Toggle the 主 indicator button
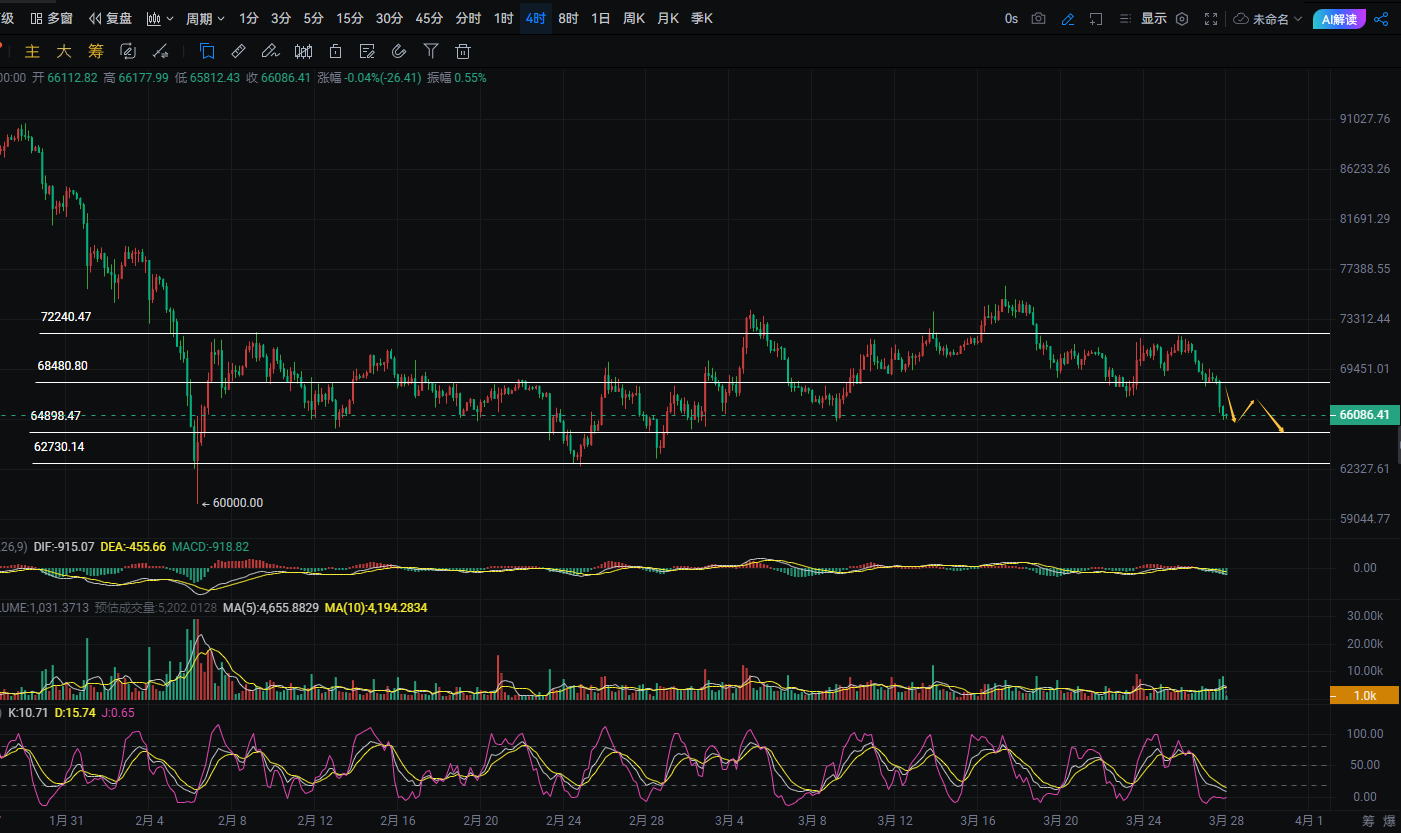This screenshot has height=833, width=1401. [32, 51]
